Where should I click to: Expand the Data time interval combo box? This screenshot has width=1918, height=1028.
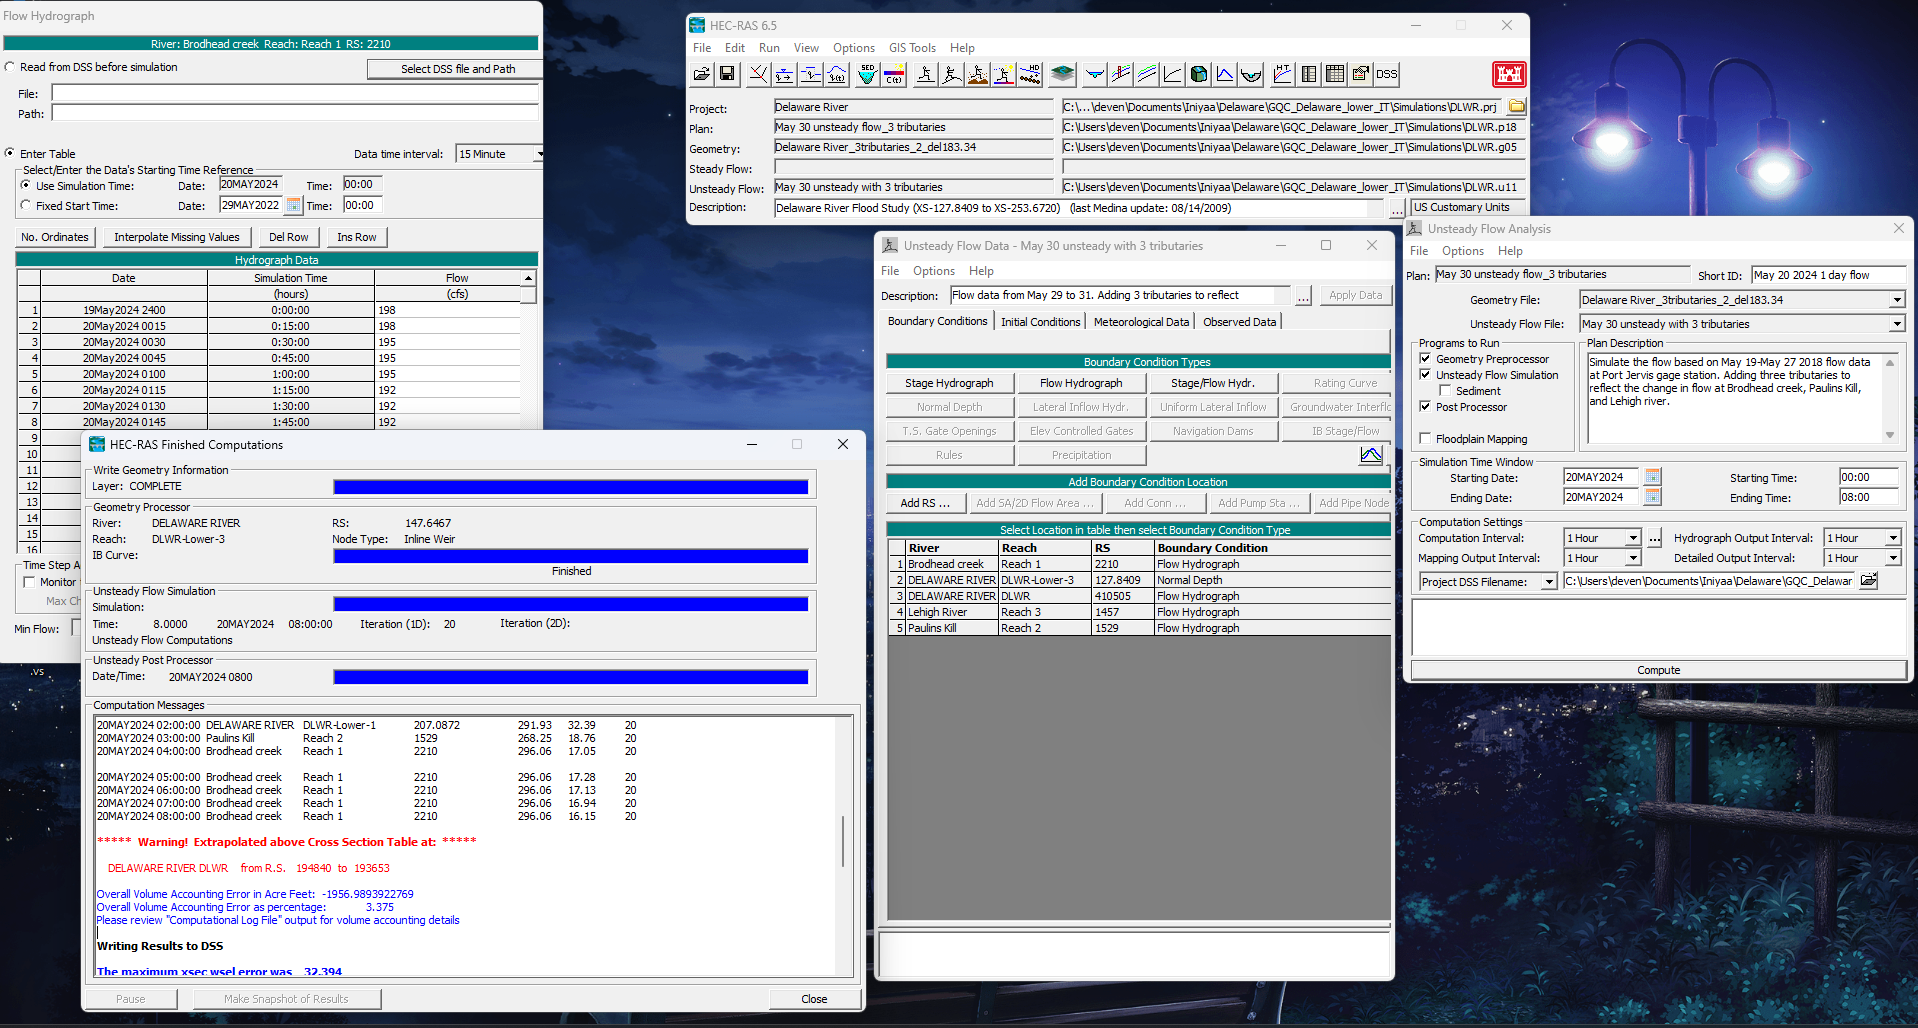pos(539,154)
